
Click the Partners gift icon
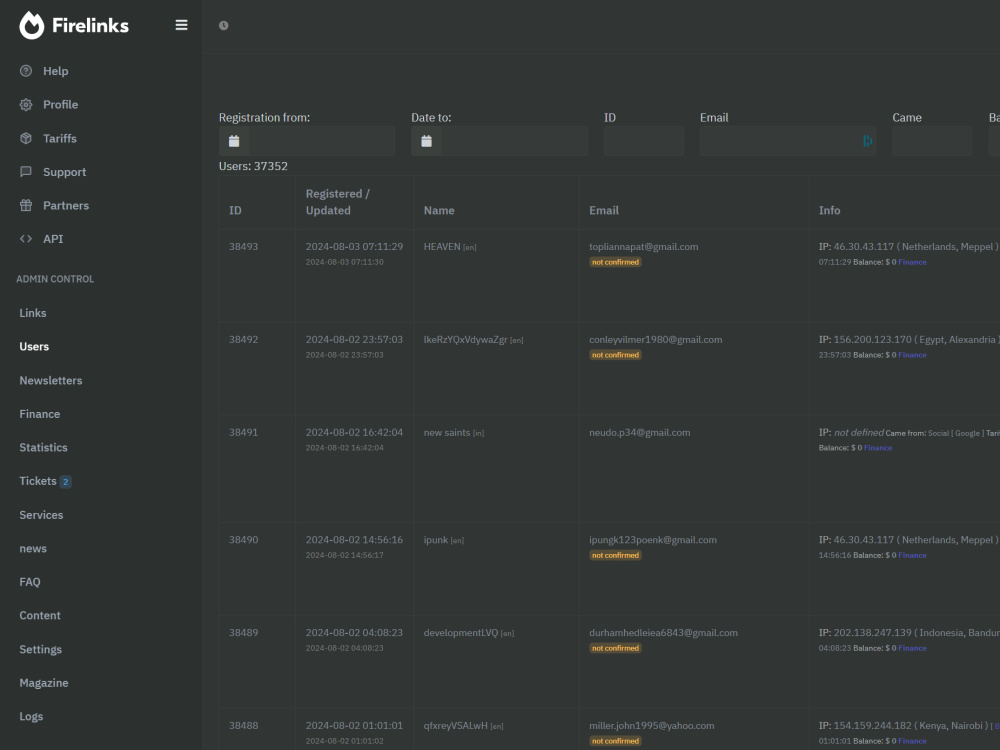(26, 205)
